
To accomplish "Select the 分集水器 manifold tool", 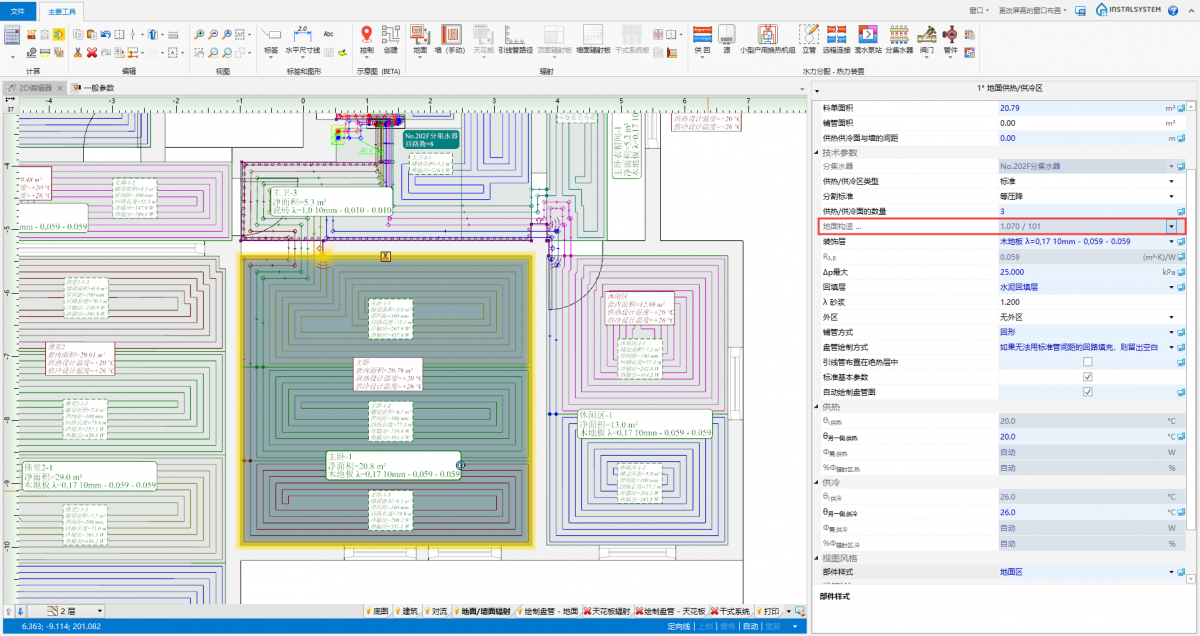I will coord(899,36).
